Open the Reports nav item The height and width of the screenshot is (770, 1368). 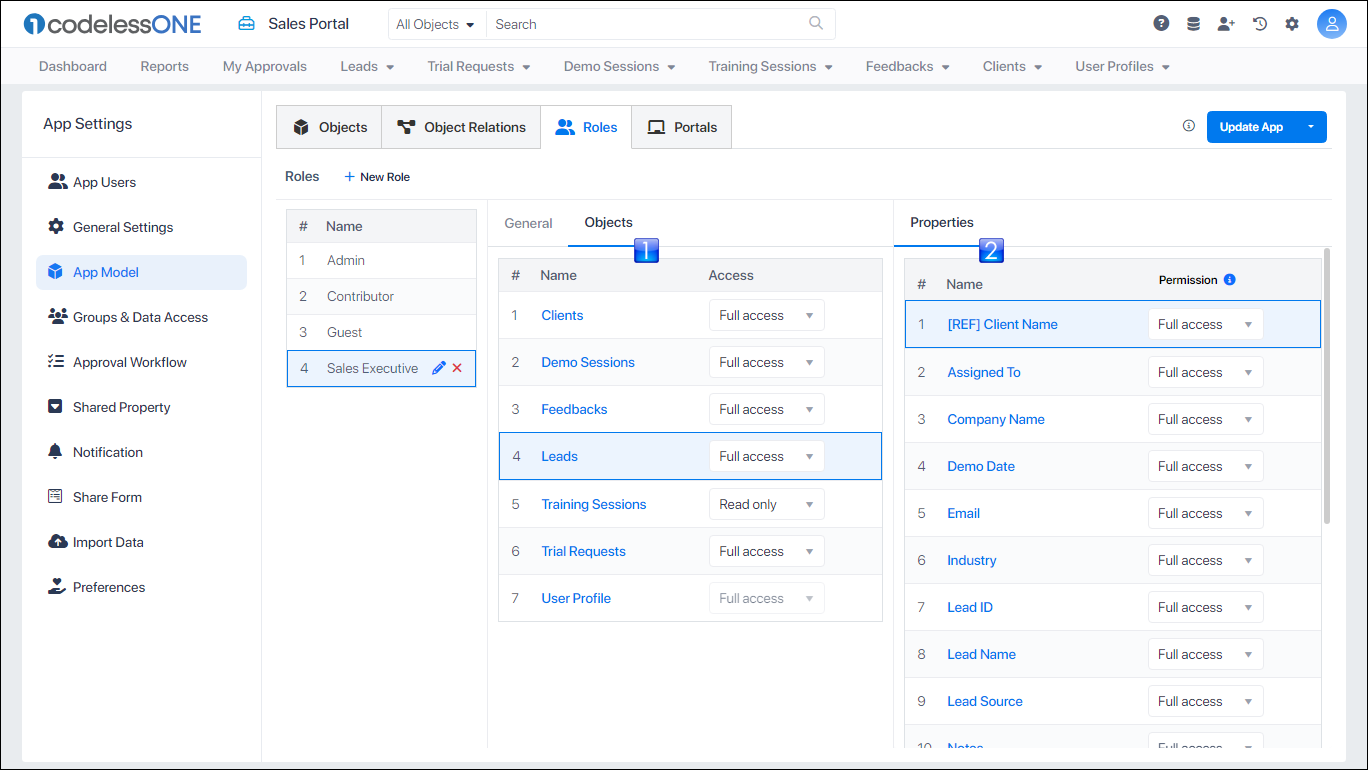pyautogui.click(x=164, y=66)
